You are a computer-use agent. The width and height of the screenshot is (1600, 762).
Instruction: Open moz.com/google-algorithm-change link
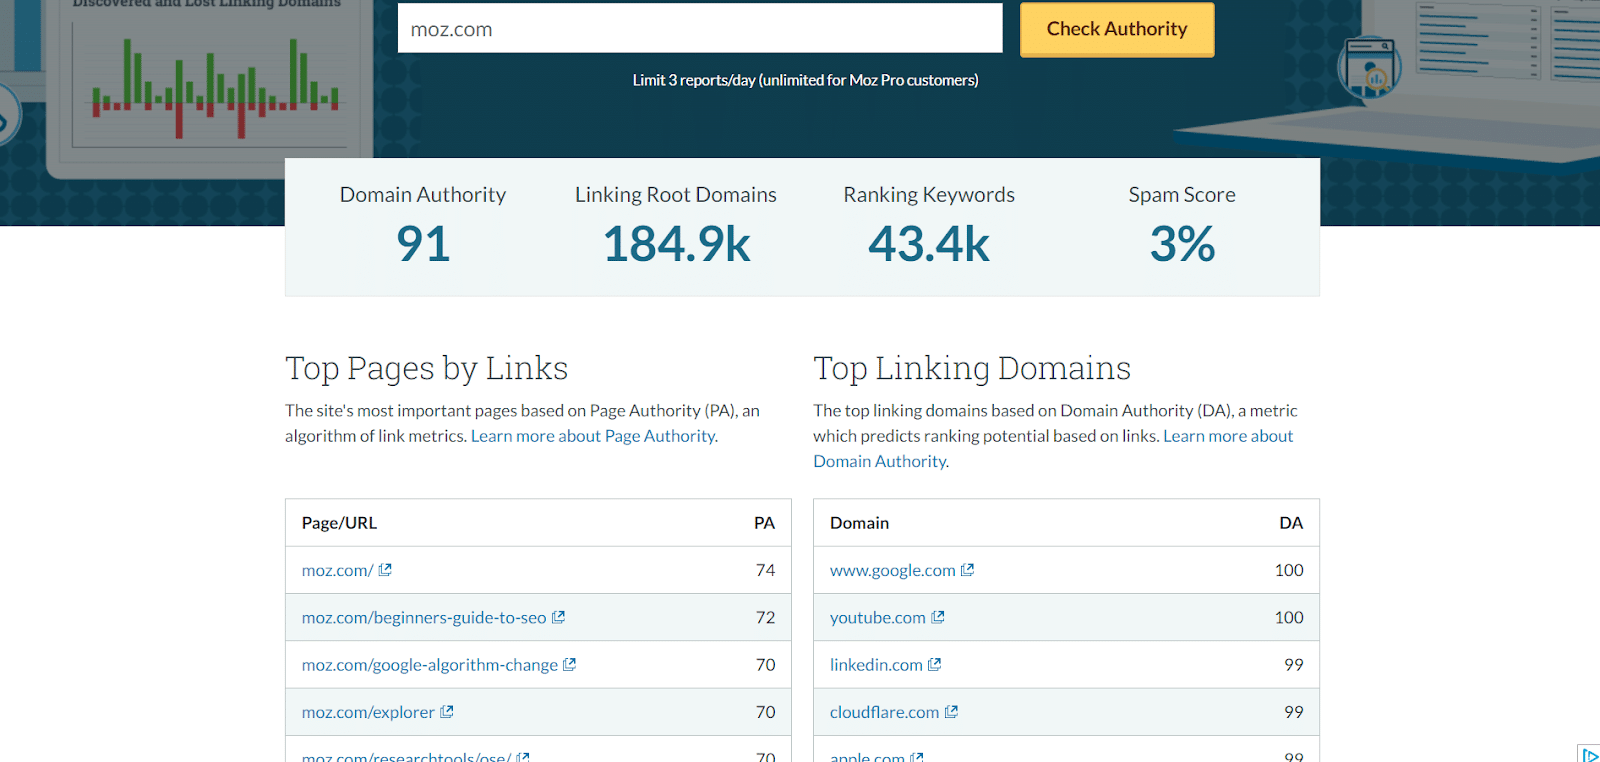pos(430,665)
